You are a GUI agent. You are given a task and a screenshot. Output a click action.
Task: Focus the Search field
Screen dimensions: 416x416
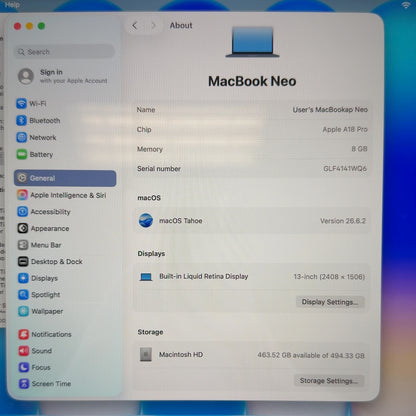click(x=65, y=52)
